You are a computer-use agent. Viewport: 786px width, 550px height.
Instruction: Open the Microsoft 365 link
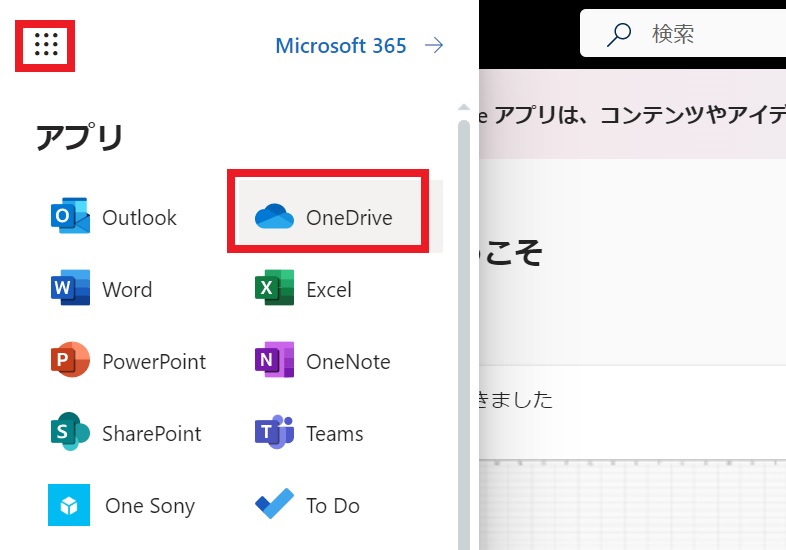click(x=341, y=46)
